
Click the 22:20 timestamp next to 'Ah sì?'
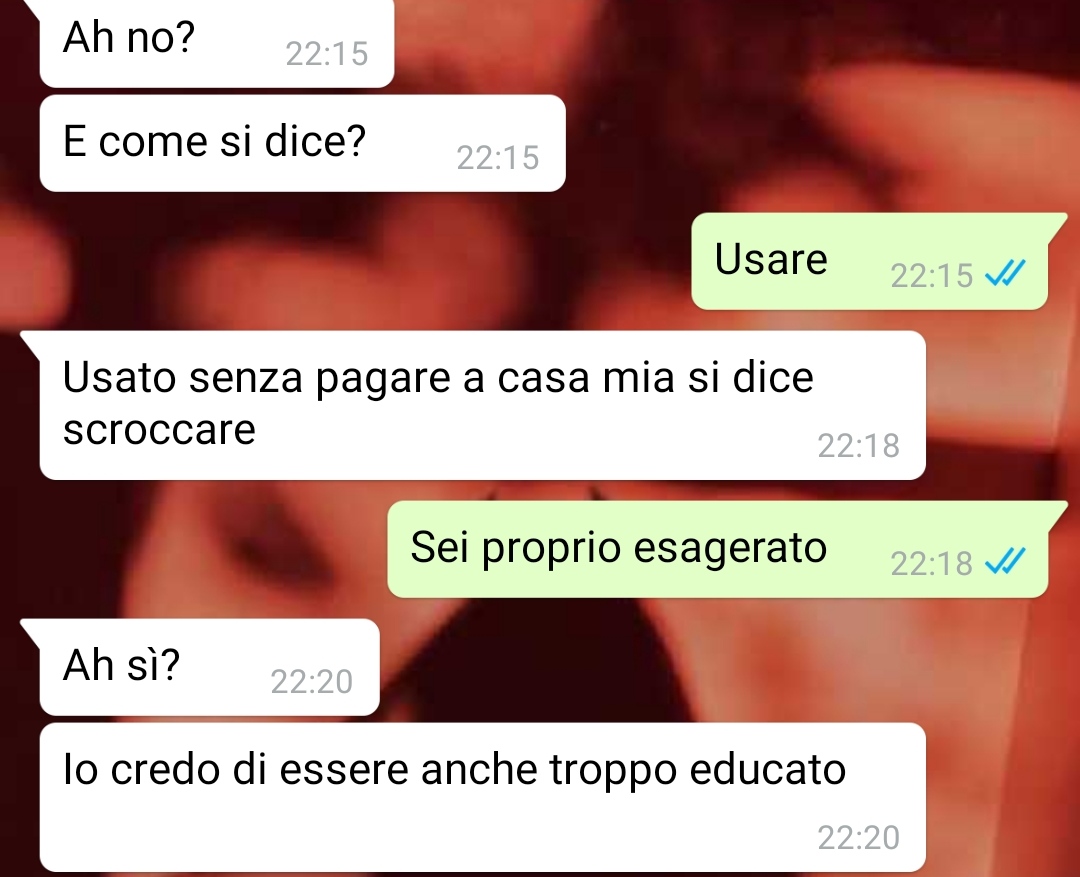click(x=312, y=682)
